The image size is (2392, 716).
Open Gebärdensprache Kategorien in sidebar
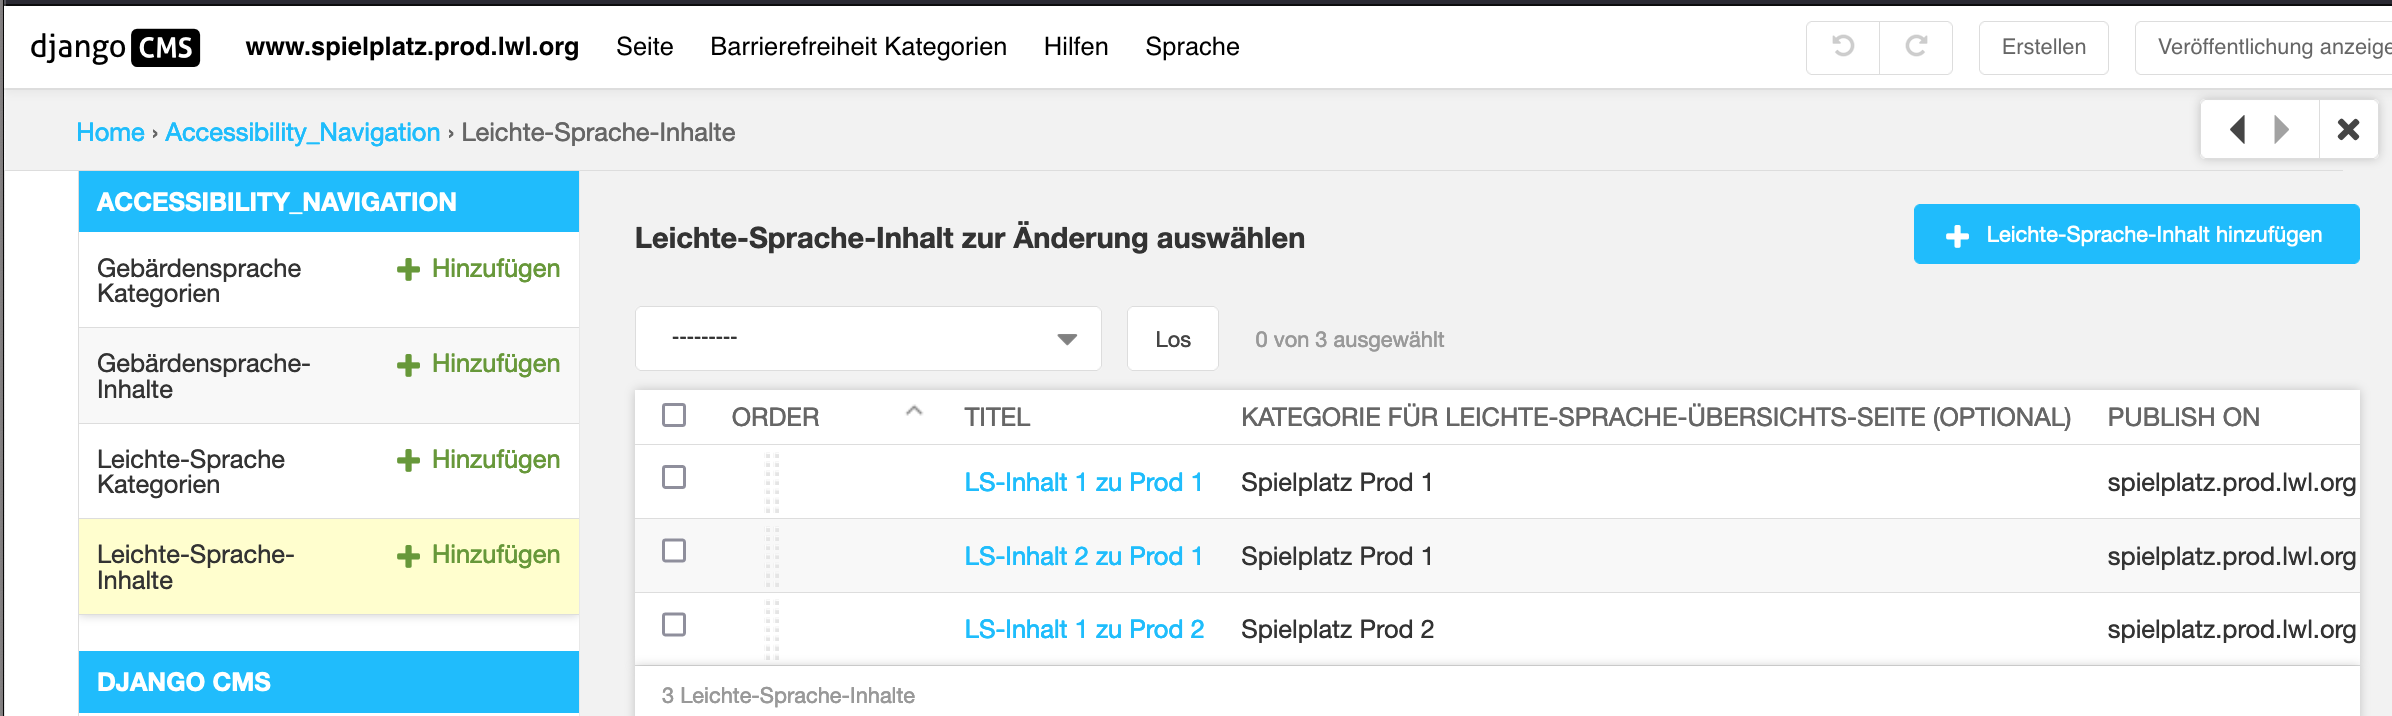[x=199, y=281]
